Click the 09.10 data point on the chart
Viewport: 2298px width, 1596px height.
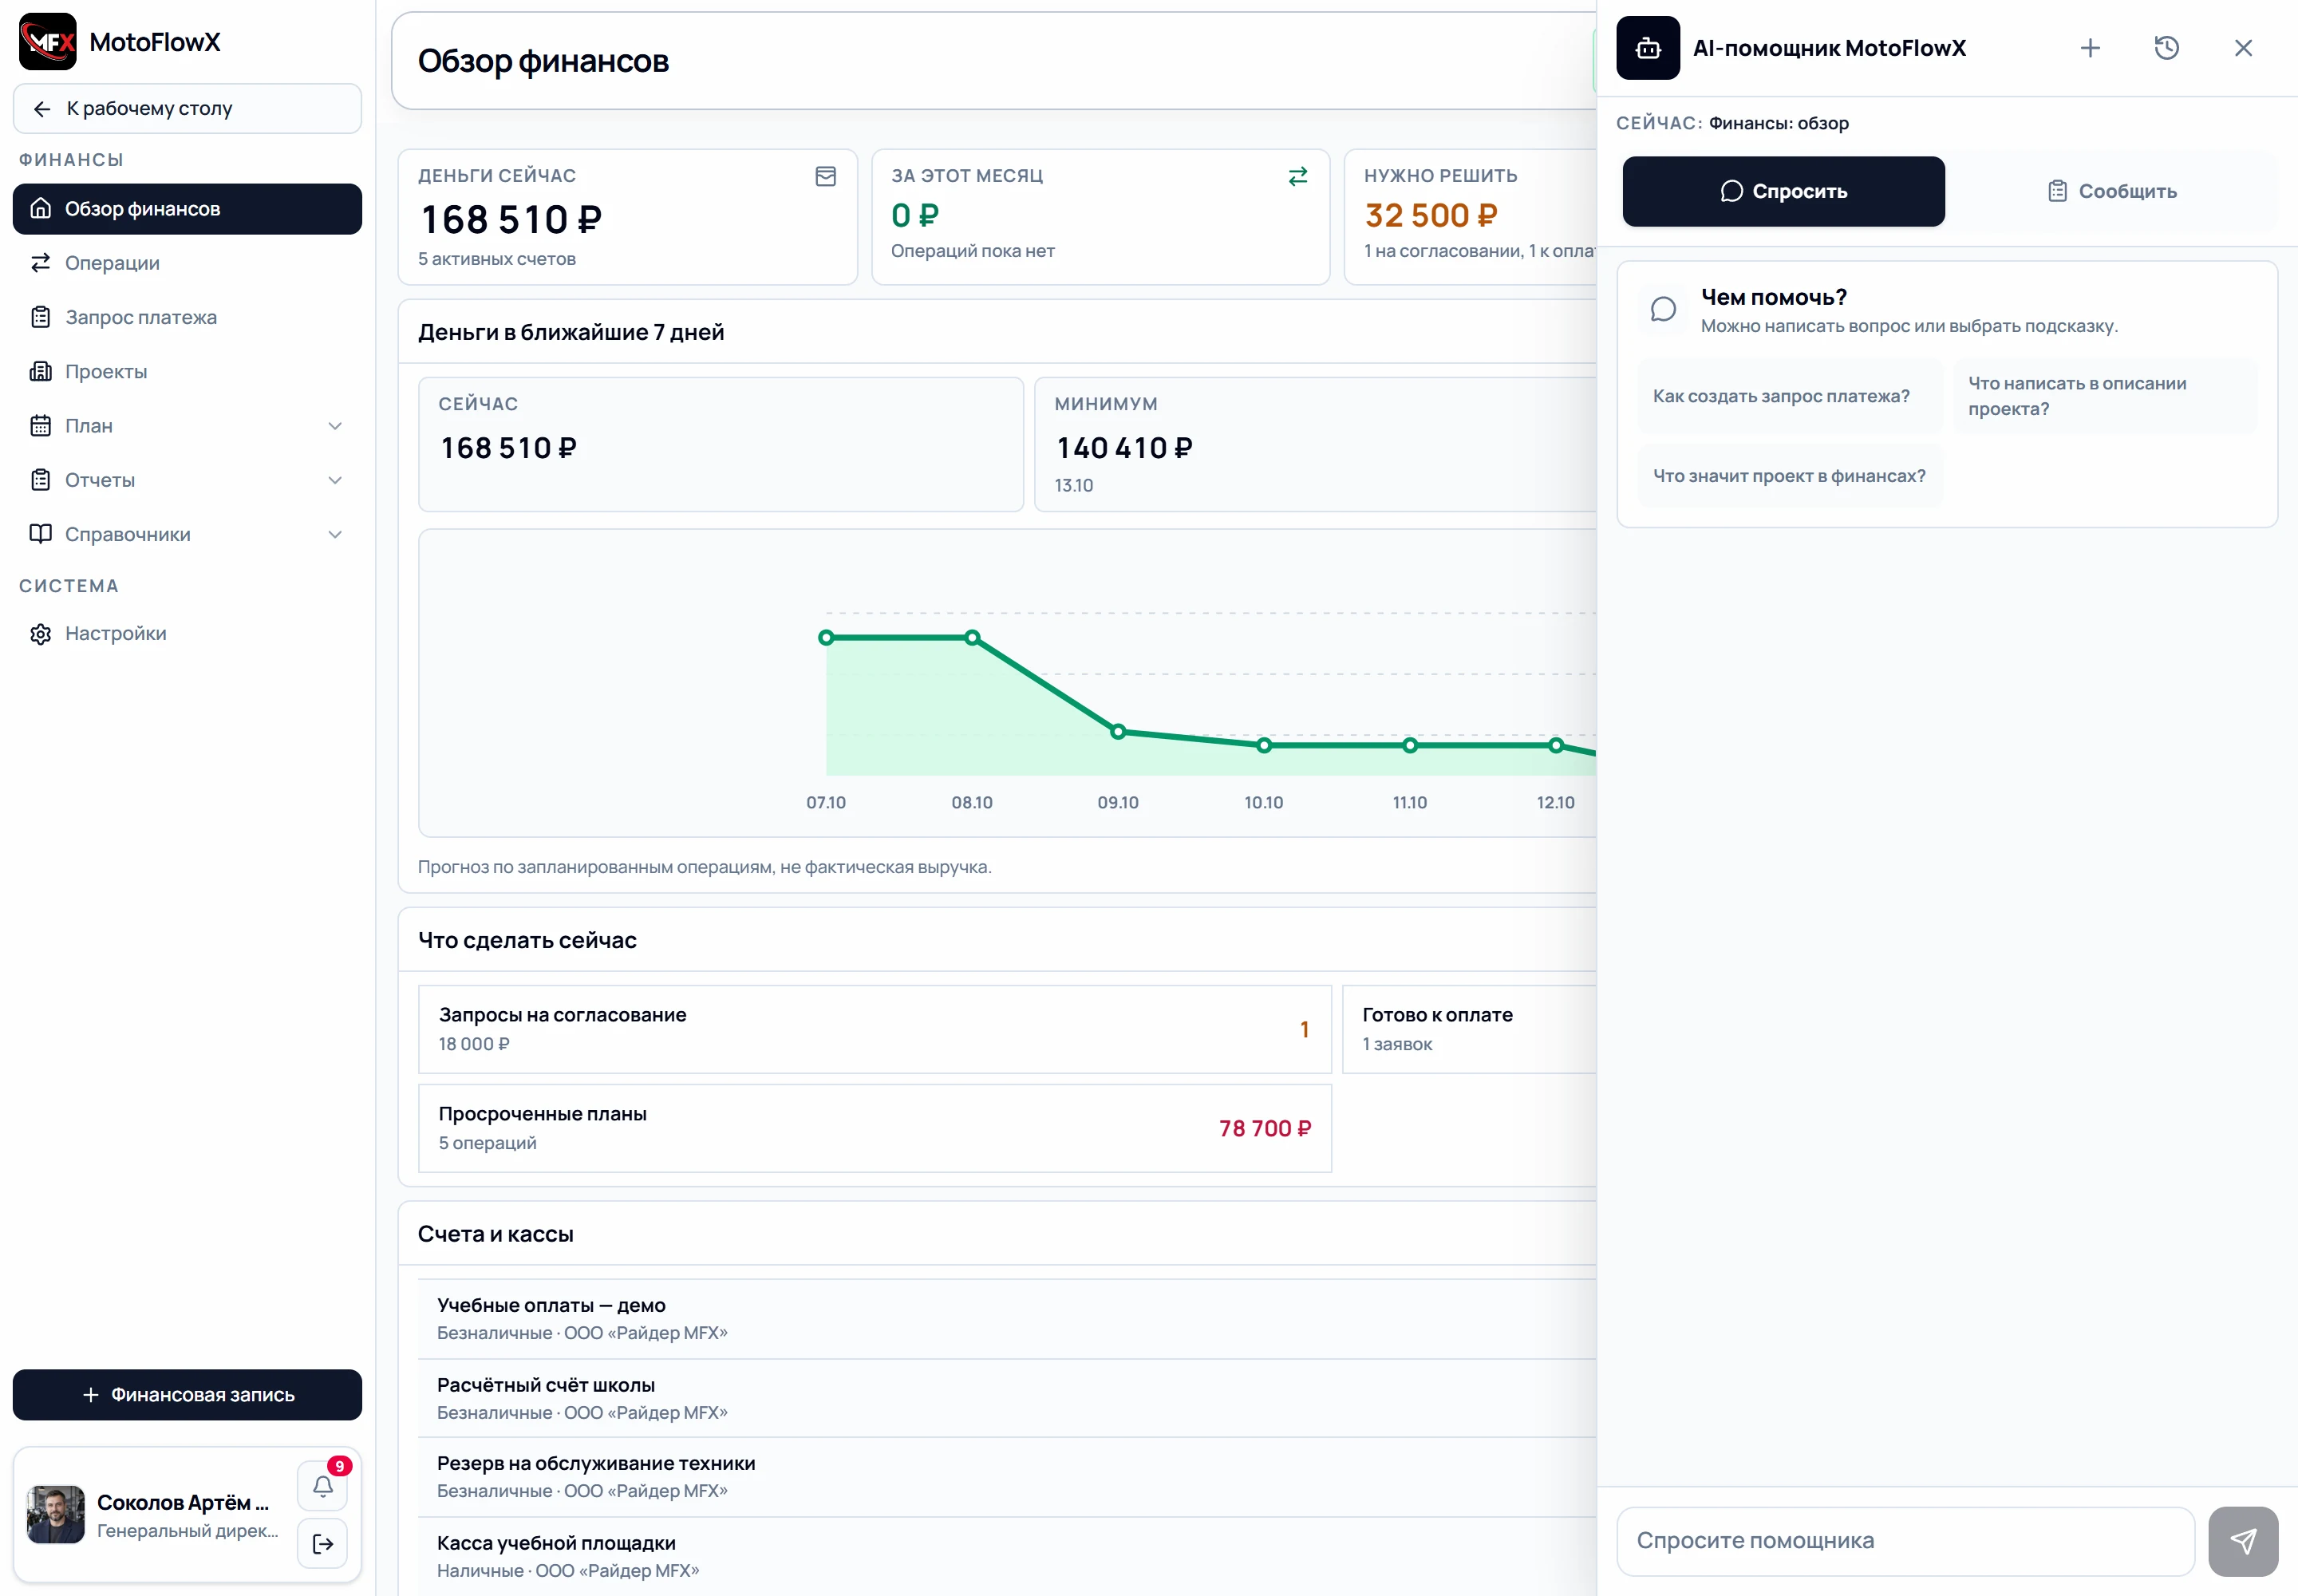tap(1118, 732)
